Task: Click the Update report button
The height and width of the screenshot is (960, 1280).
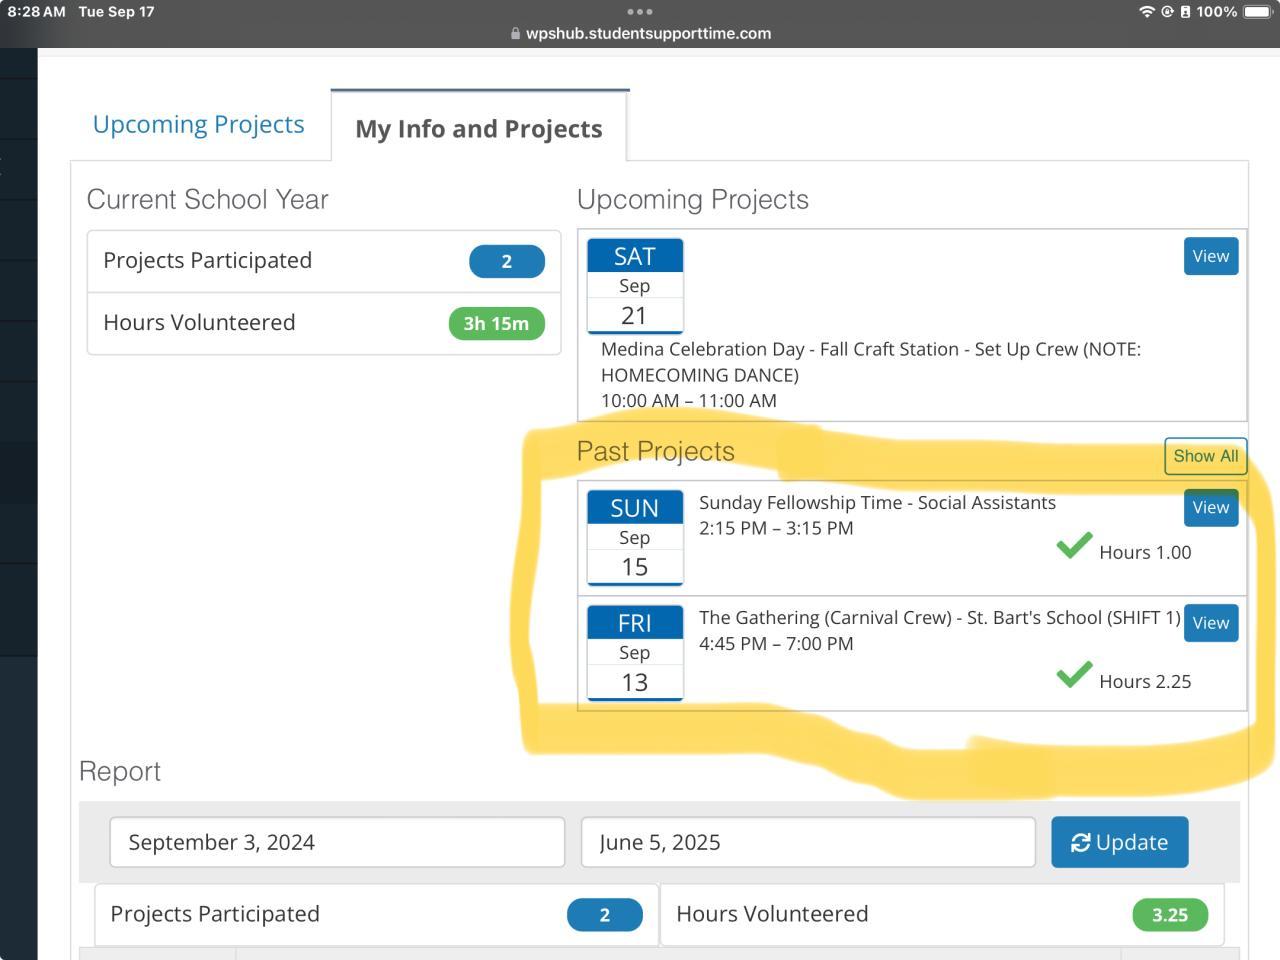Action: coord(1119,842)
